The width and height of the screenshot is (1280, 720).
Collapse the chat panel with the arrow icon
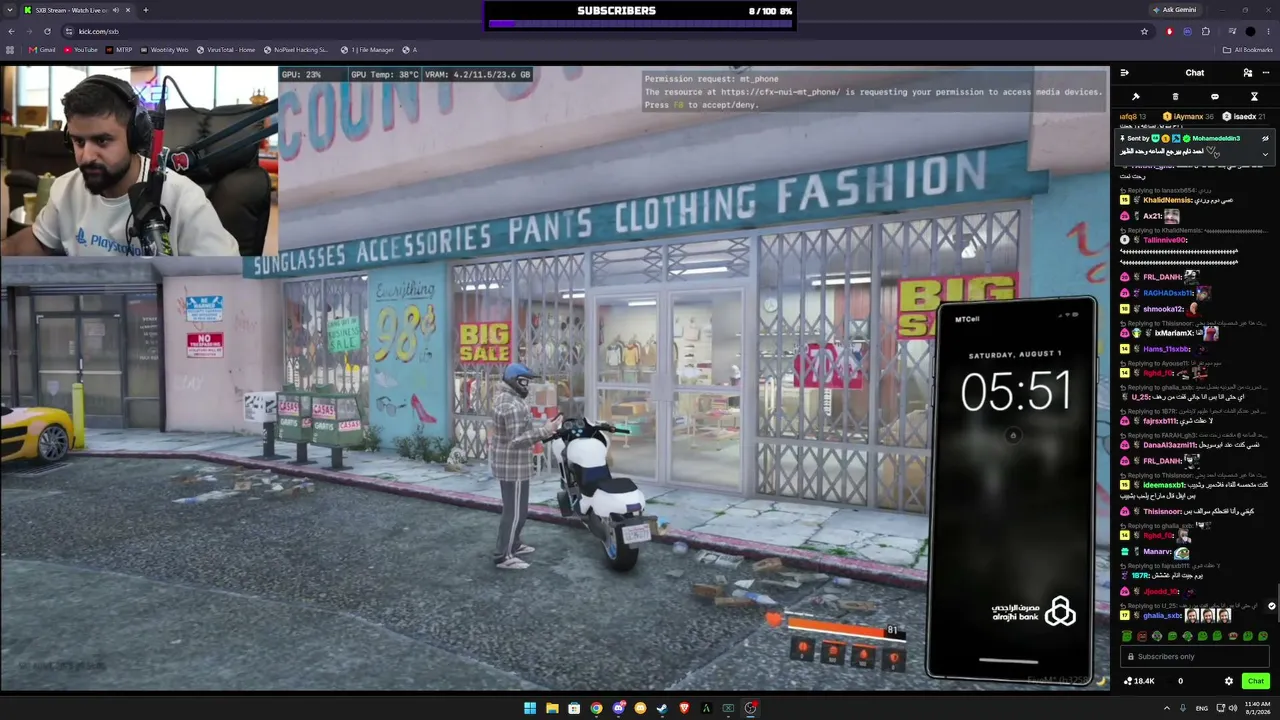click(1124, 73)
